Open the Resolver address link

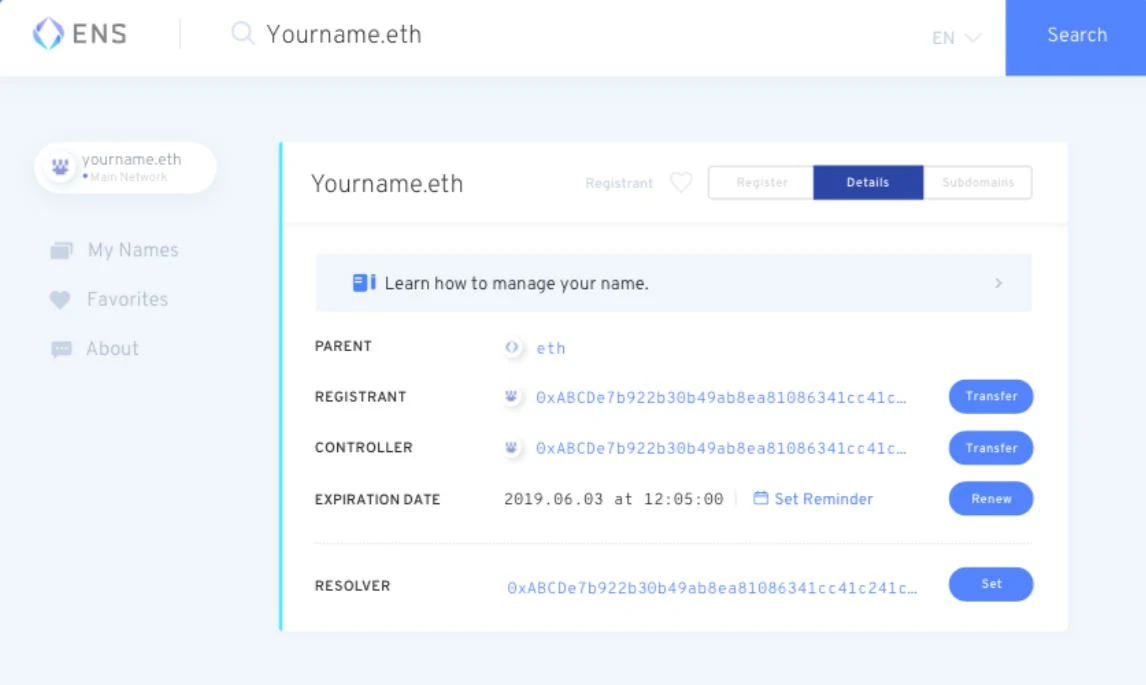pyautogui.click(x=712, y=588)
